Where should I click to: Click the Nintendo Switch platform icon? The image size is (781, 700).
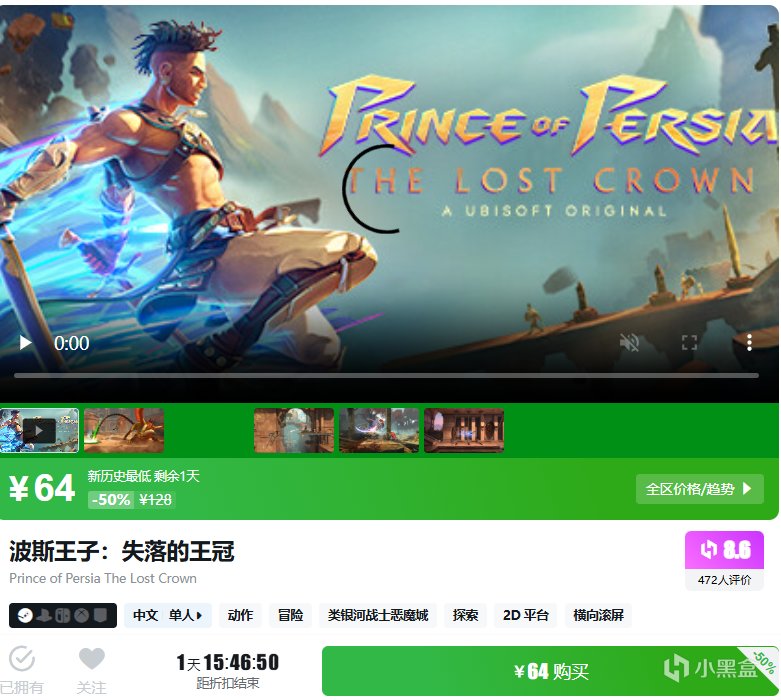[x=63, y=616]
